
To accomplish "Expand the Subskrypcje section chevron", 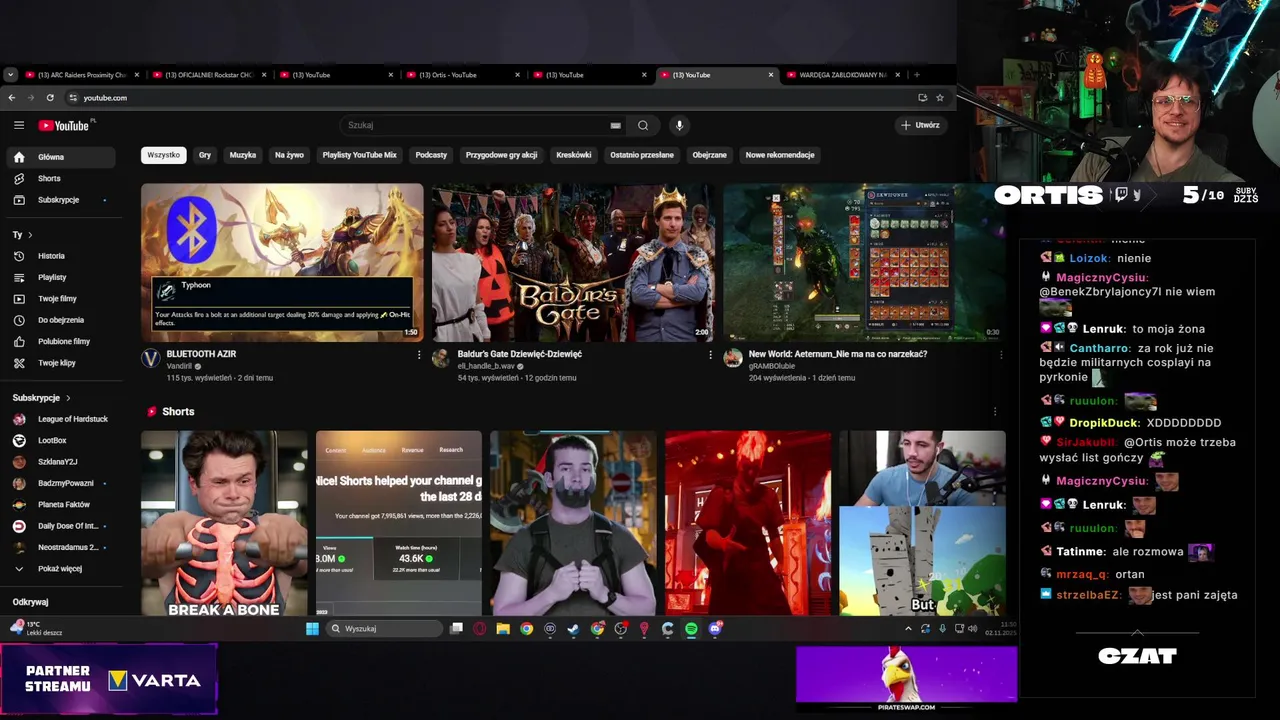I will pos(68,398).
